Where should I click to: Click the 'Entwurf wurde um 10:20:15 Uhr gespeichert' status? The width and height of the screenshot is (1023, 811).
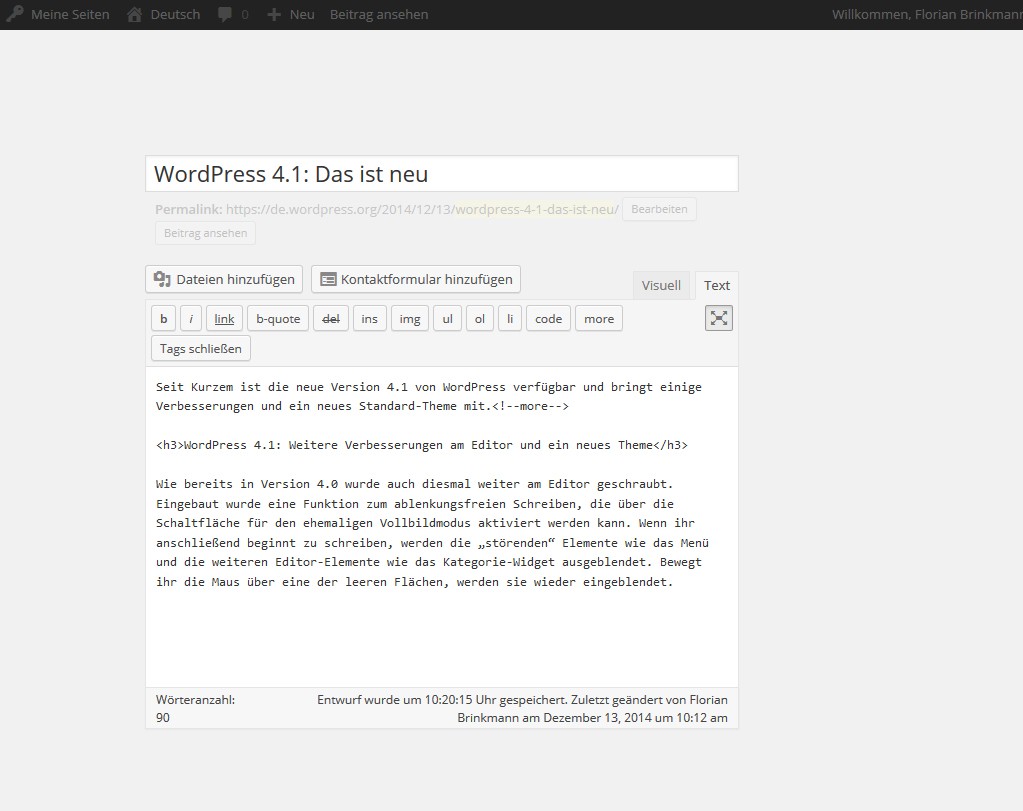pos(442,699)
